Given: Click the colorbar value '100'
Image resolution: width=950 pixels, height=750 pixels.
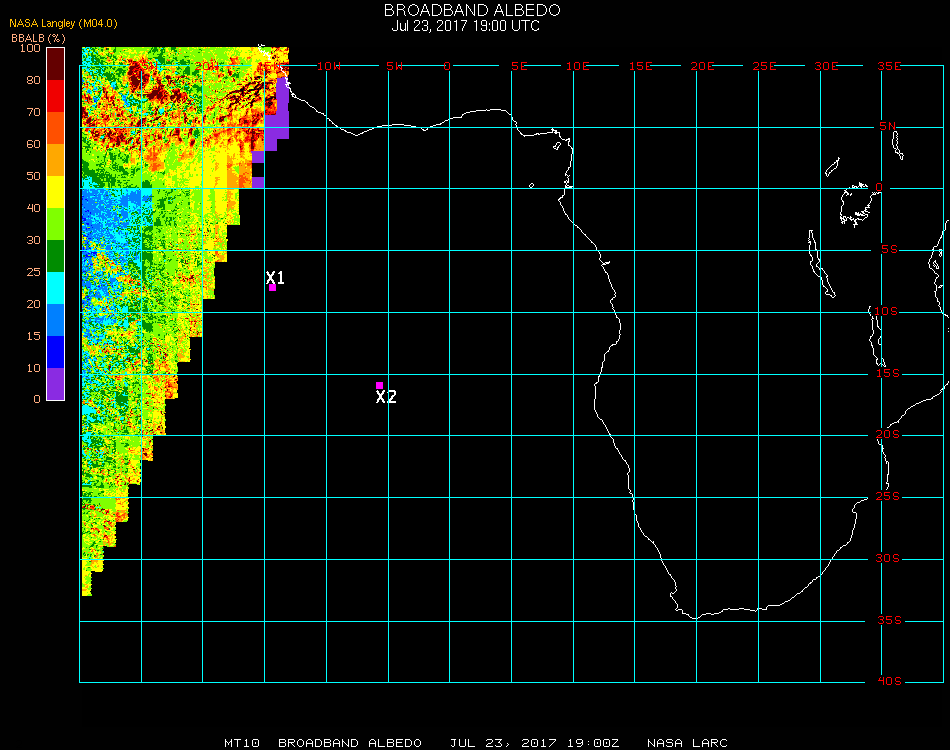Looking at the screenshot, I should tap(30, 48).
